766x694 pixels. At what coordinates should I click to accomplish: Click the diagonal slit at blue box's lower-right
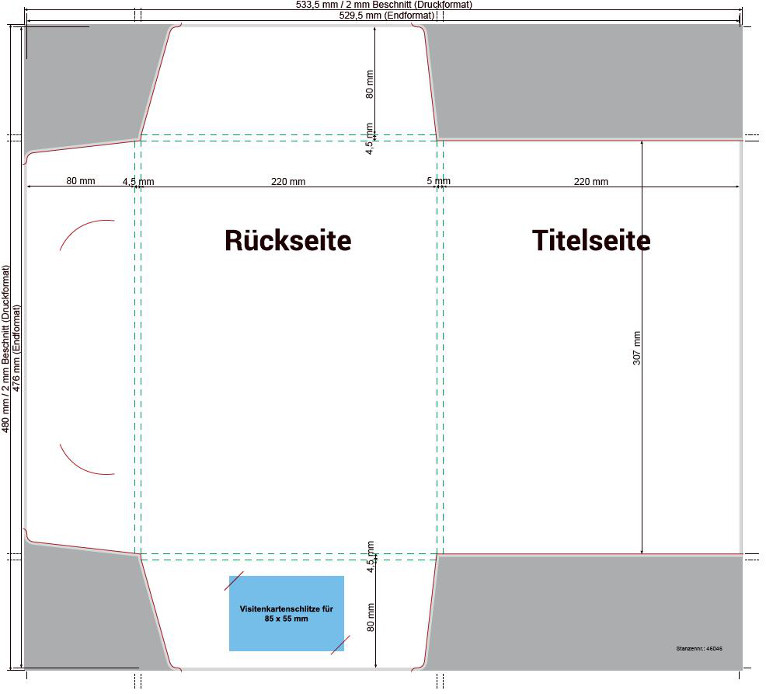(x=340, y=644)
